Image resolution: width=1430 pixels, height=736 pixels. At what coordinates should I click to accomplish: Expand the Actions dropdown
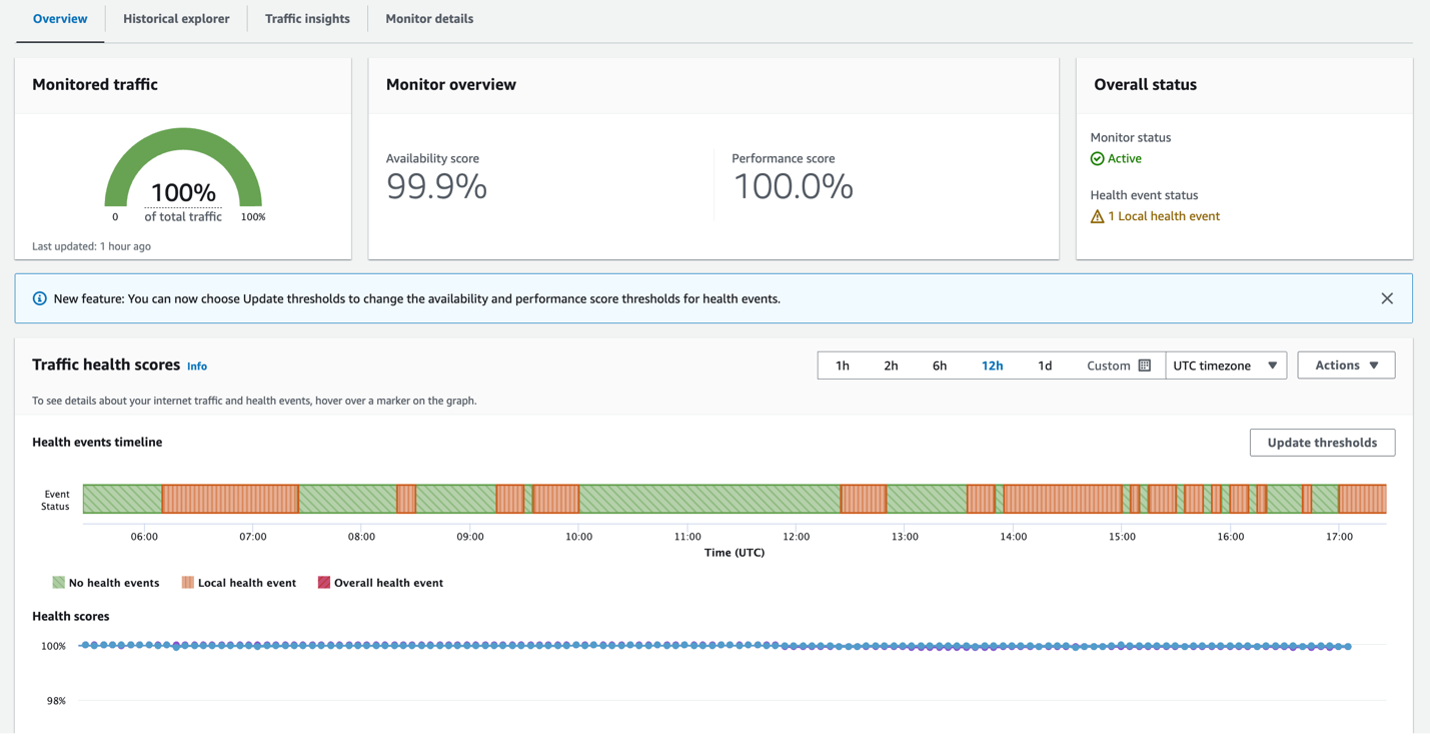[x=1346, y=365]
